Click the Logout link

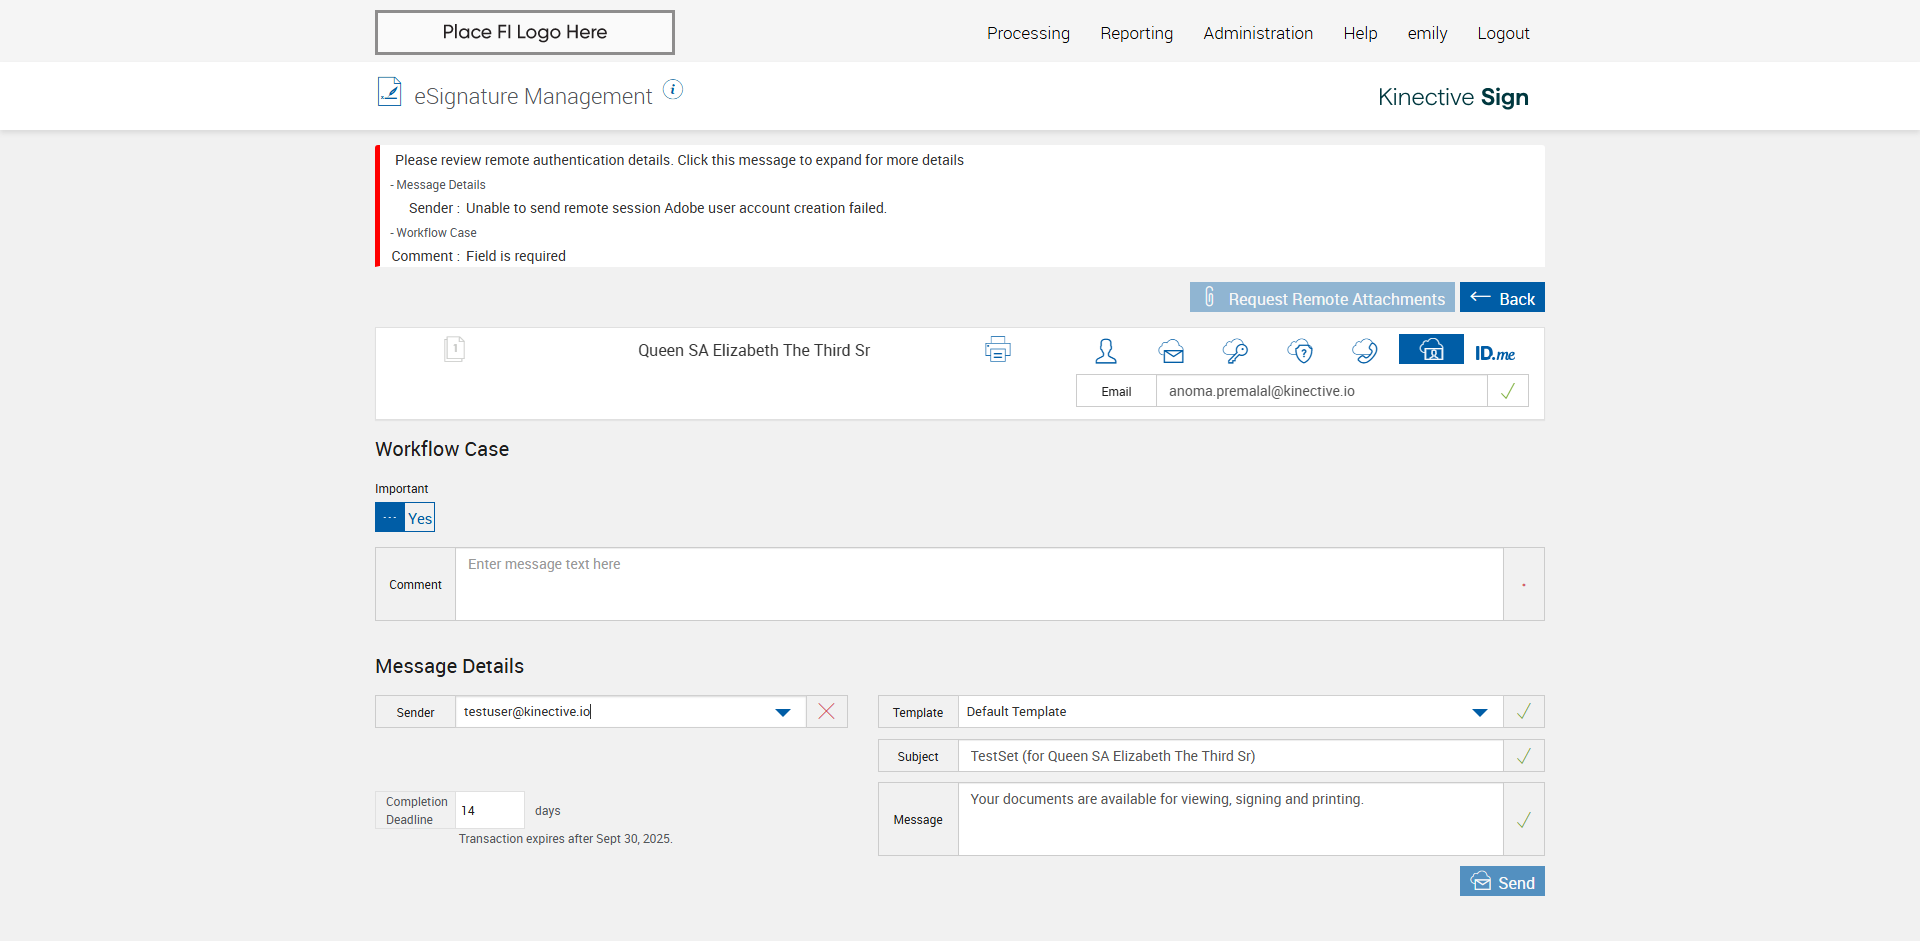(1503, 33)
